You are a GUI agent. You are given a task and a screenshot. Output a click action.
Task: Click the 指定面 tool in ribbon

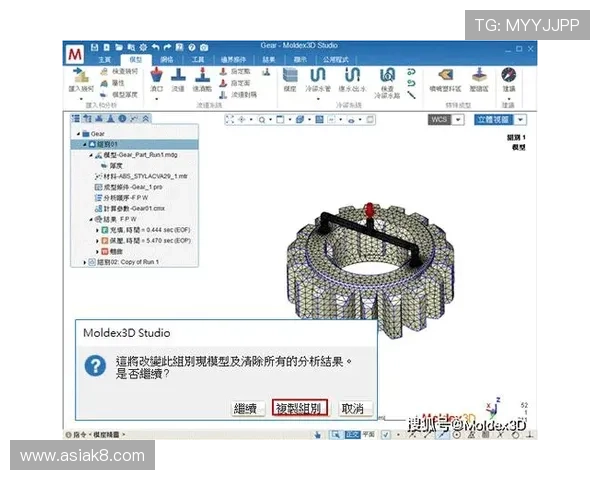[235, 83]
